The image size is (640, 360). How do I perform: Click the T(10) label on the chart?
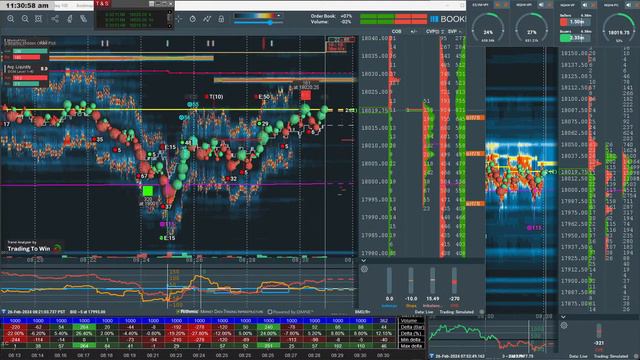click(216, 97)
